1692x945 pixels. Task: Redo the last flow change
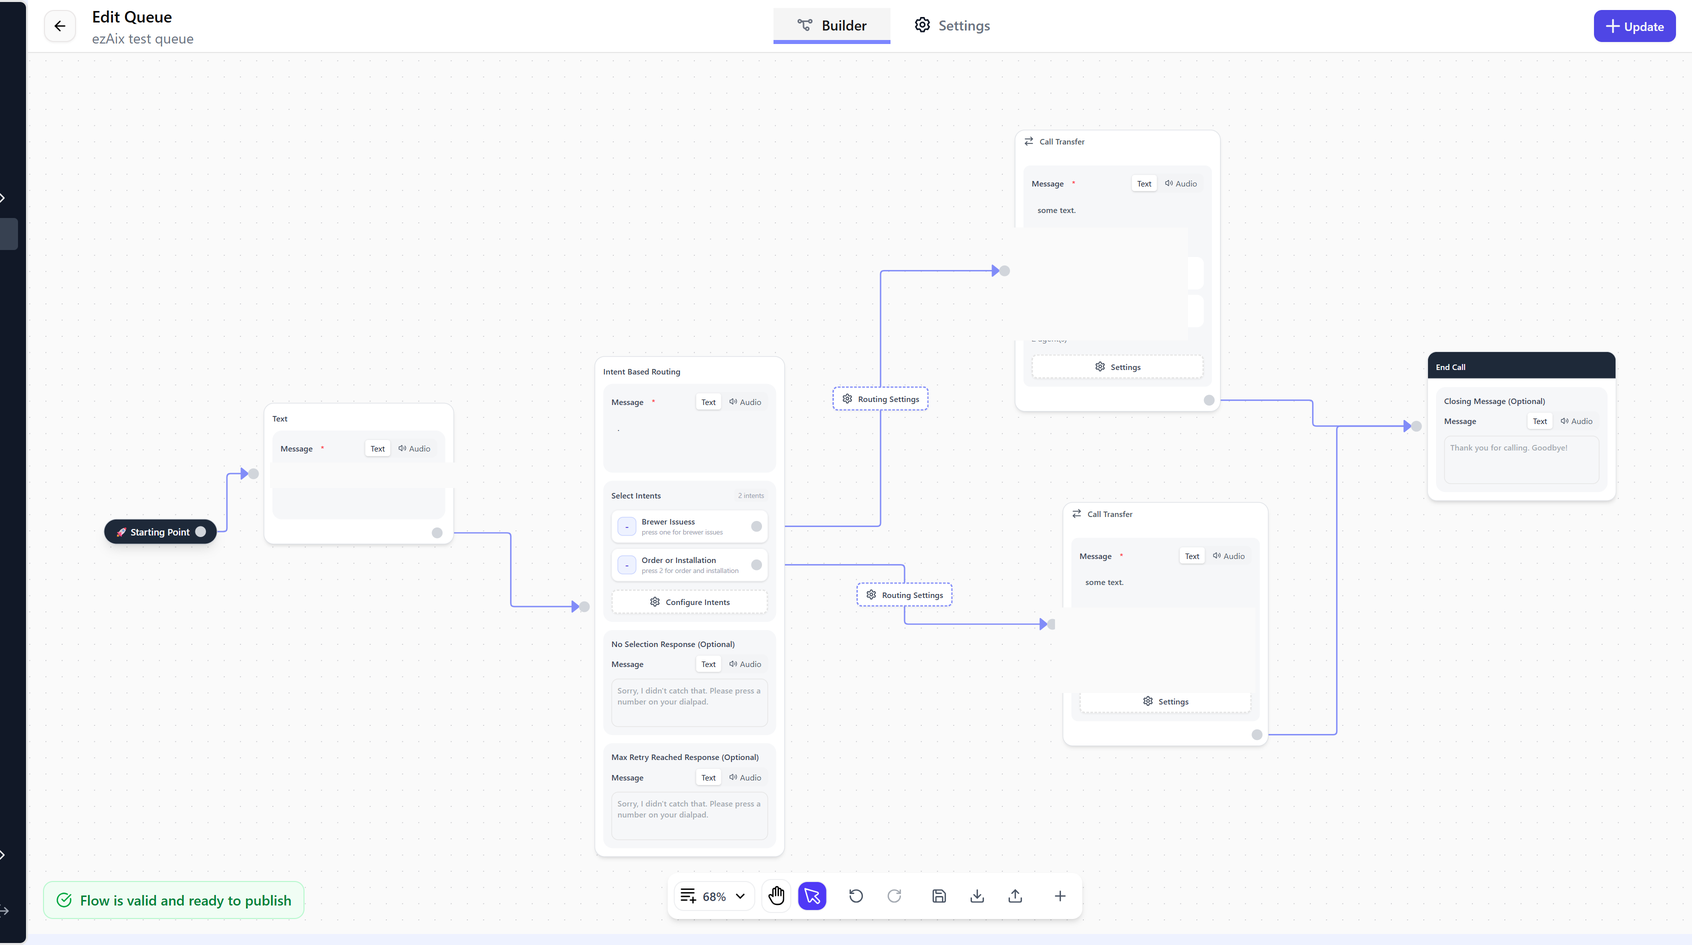tap(894, 896)
